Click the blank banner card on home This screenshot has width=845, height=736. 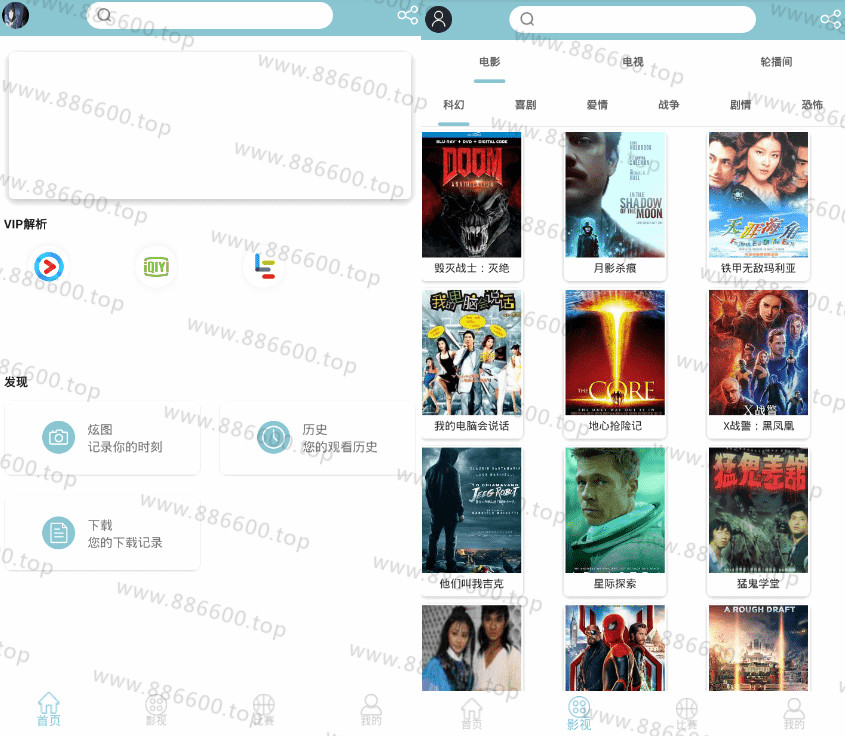coord(210,126)
